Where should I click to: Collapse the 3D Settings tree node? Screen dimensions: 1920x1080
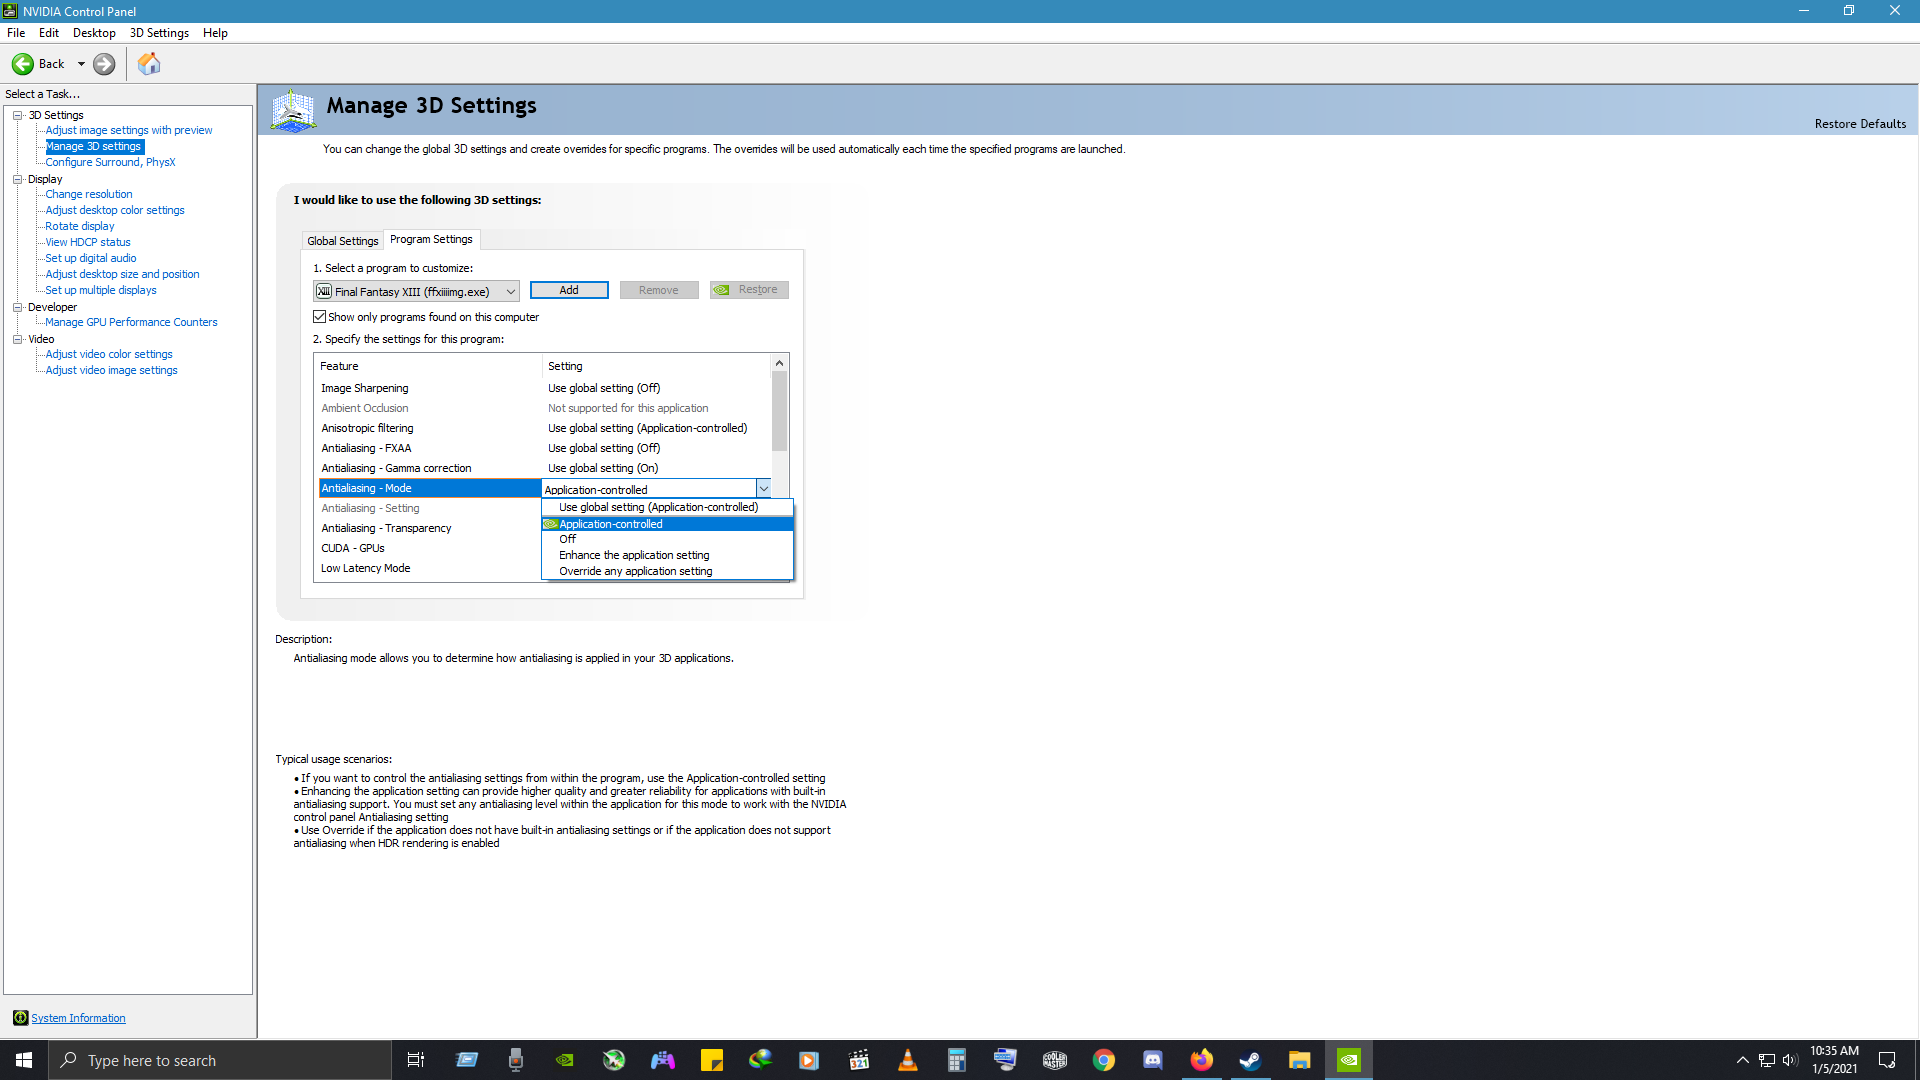click(17, 115)
